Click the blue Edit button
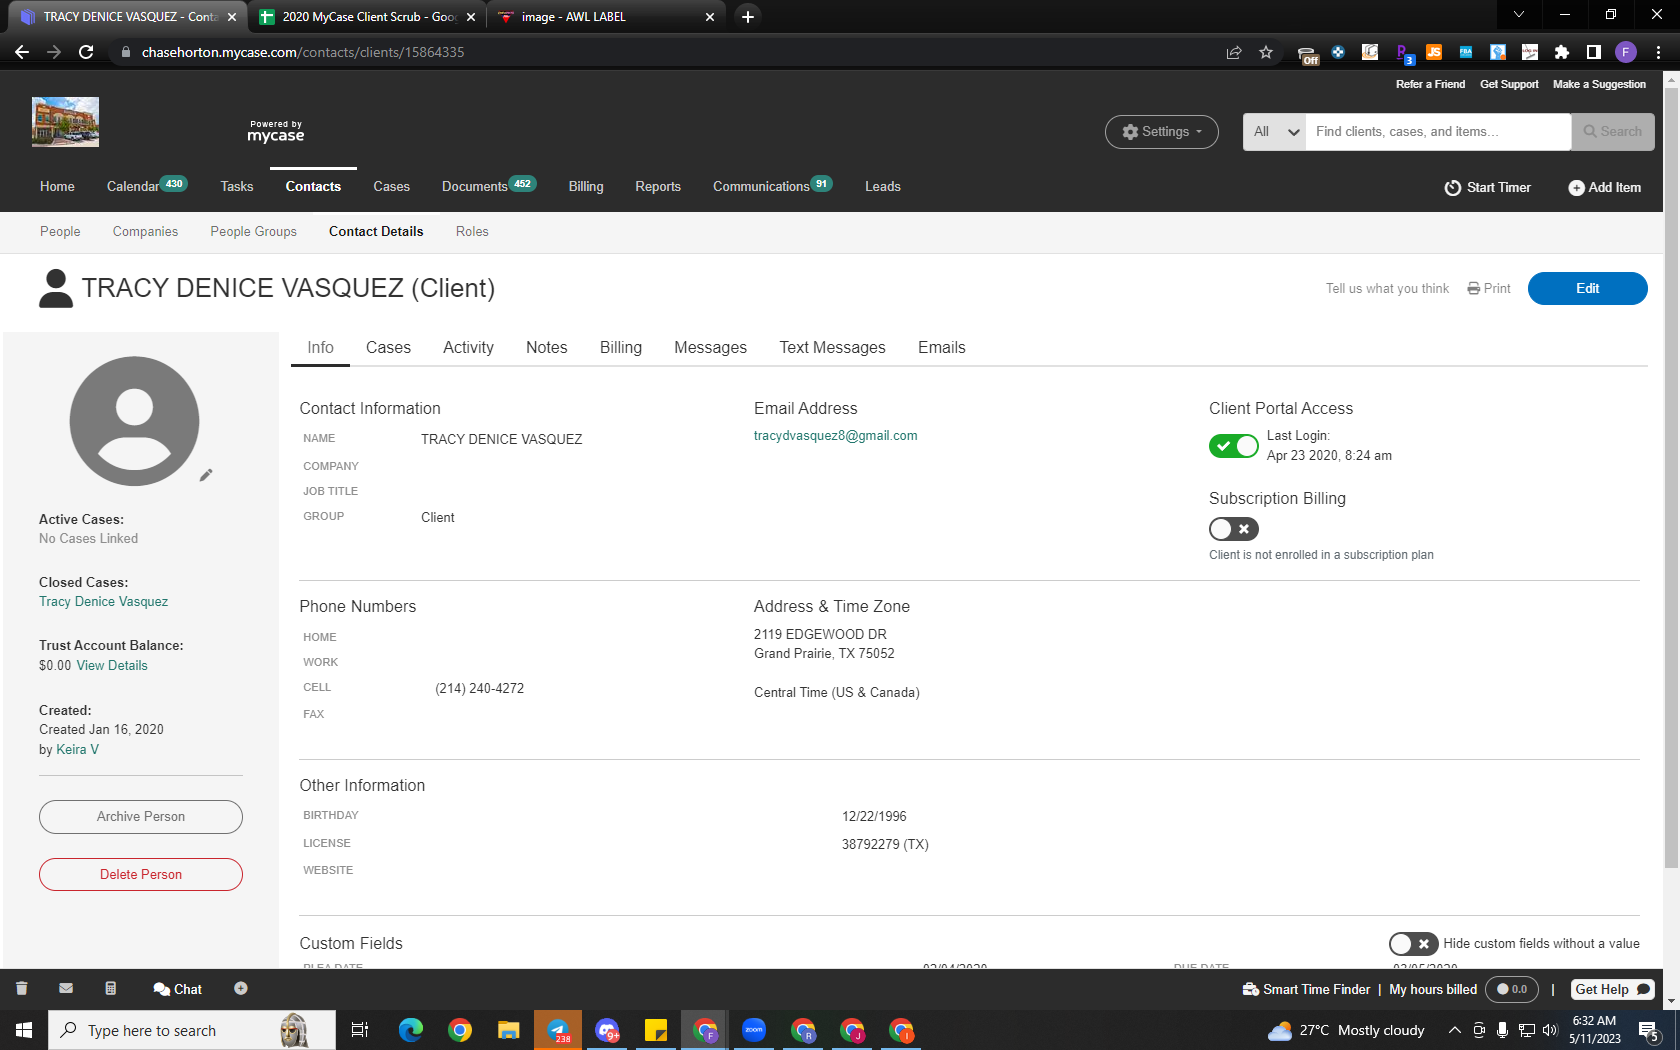1680x1050 pixels. pyautogui.click(x=1588, y=289)
